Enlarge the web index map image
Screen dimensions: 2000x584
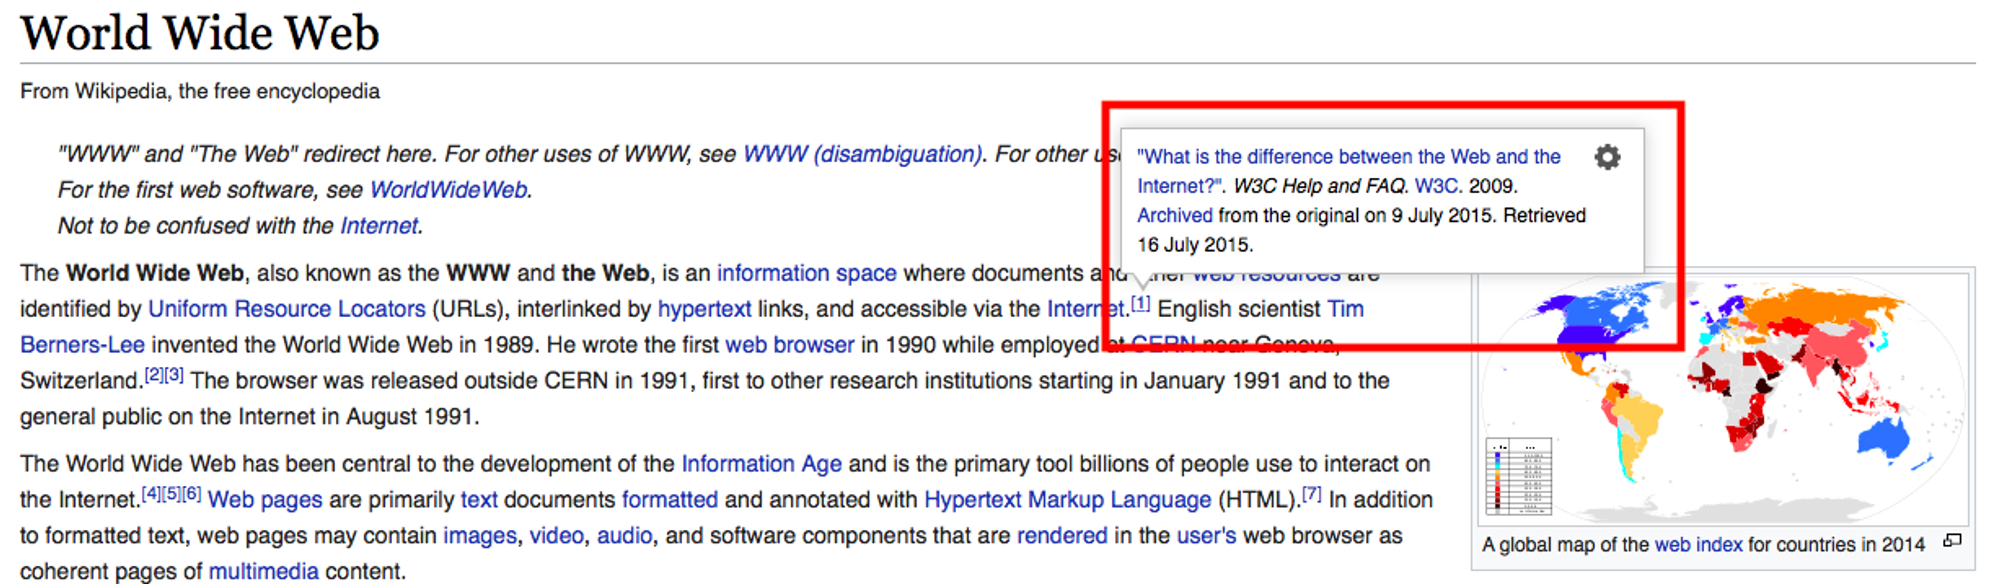tap(1952, 541)
